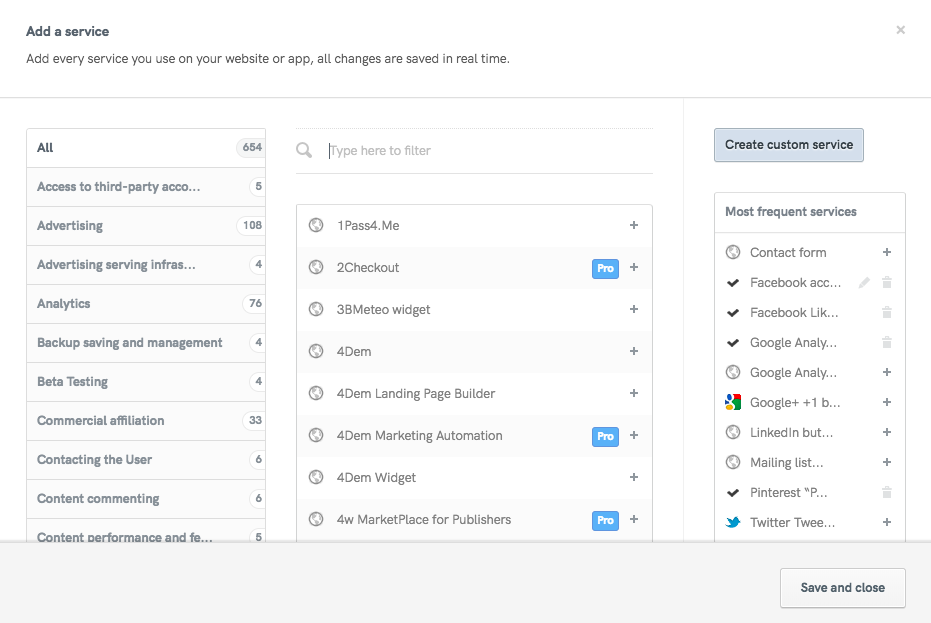Add the 3BMeteo widget with its plus icon
The image size is (931, 623).
click(x=634, y=310)
